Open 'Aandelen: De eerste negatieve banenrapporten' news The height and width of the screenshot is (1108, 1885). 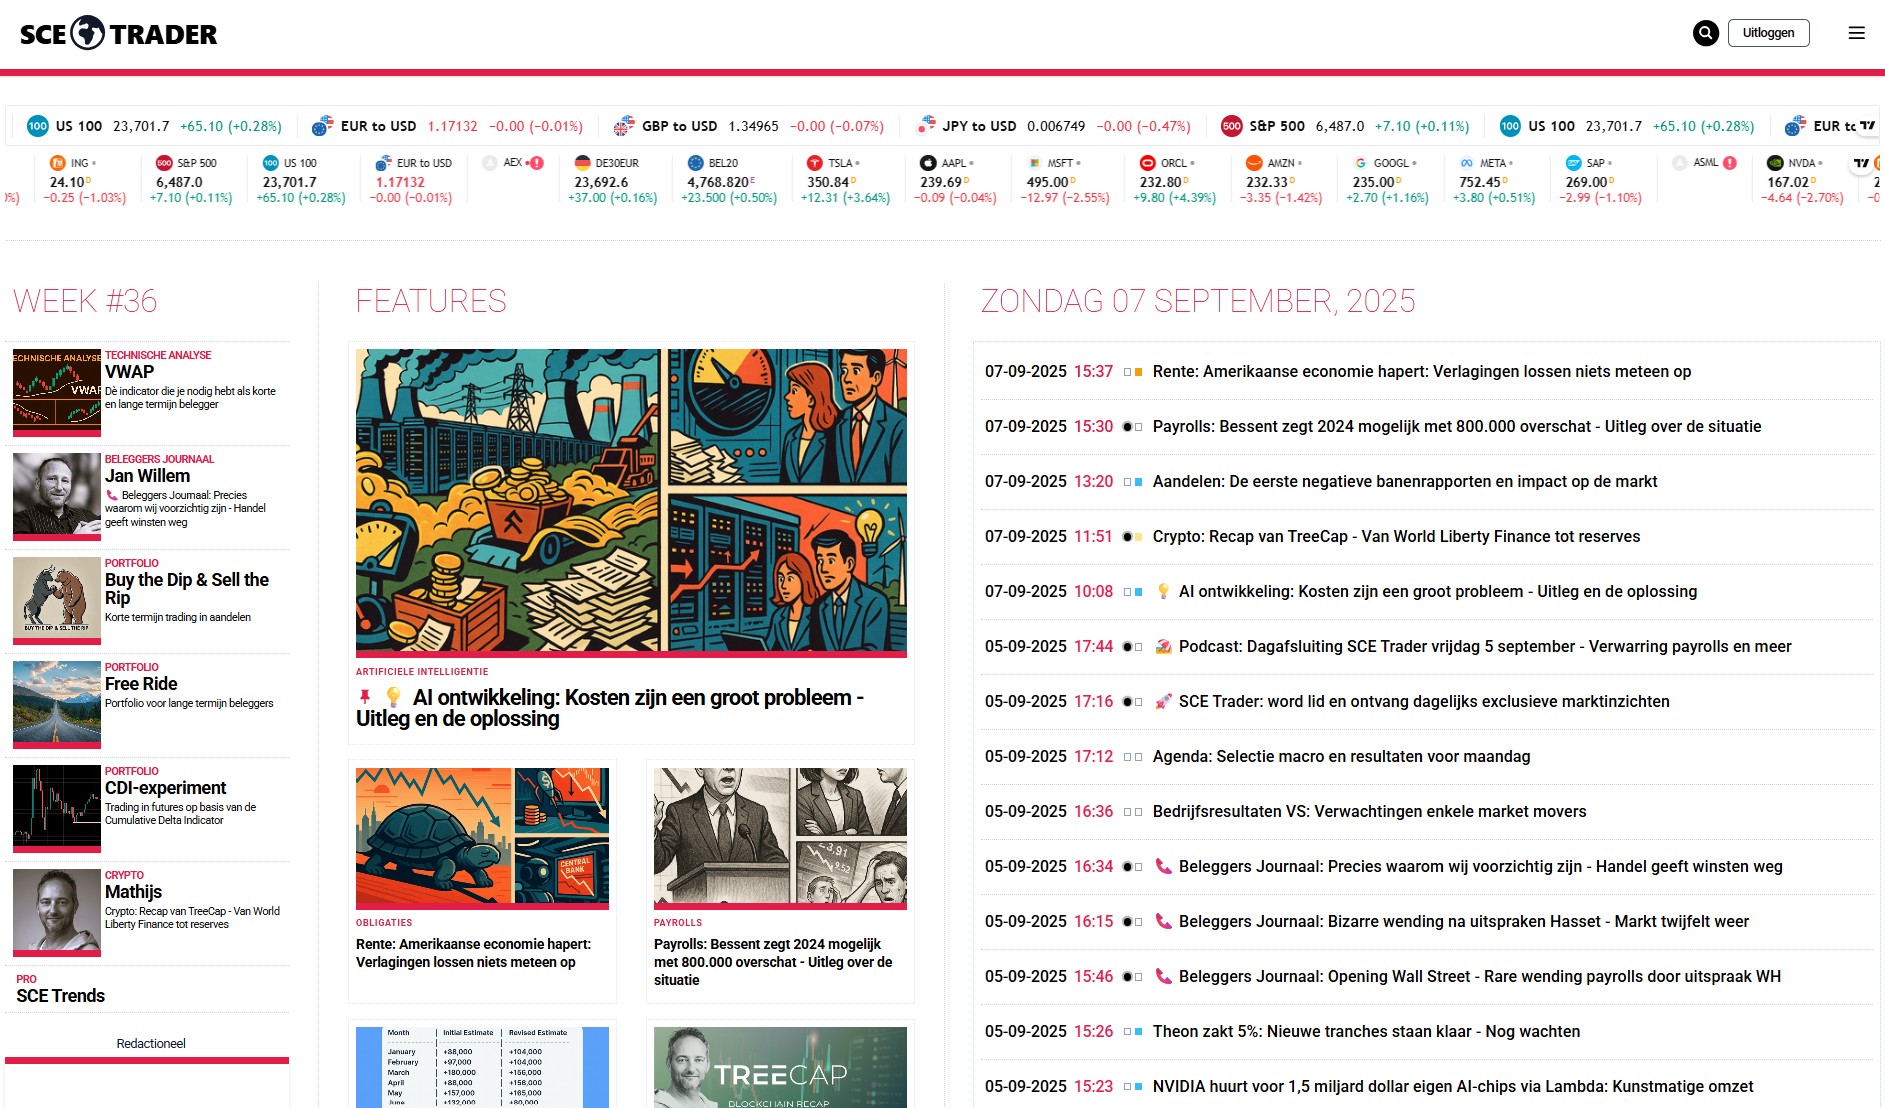pyautogui.click(x=1404, y=481)
